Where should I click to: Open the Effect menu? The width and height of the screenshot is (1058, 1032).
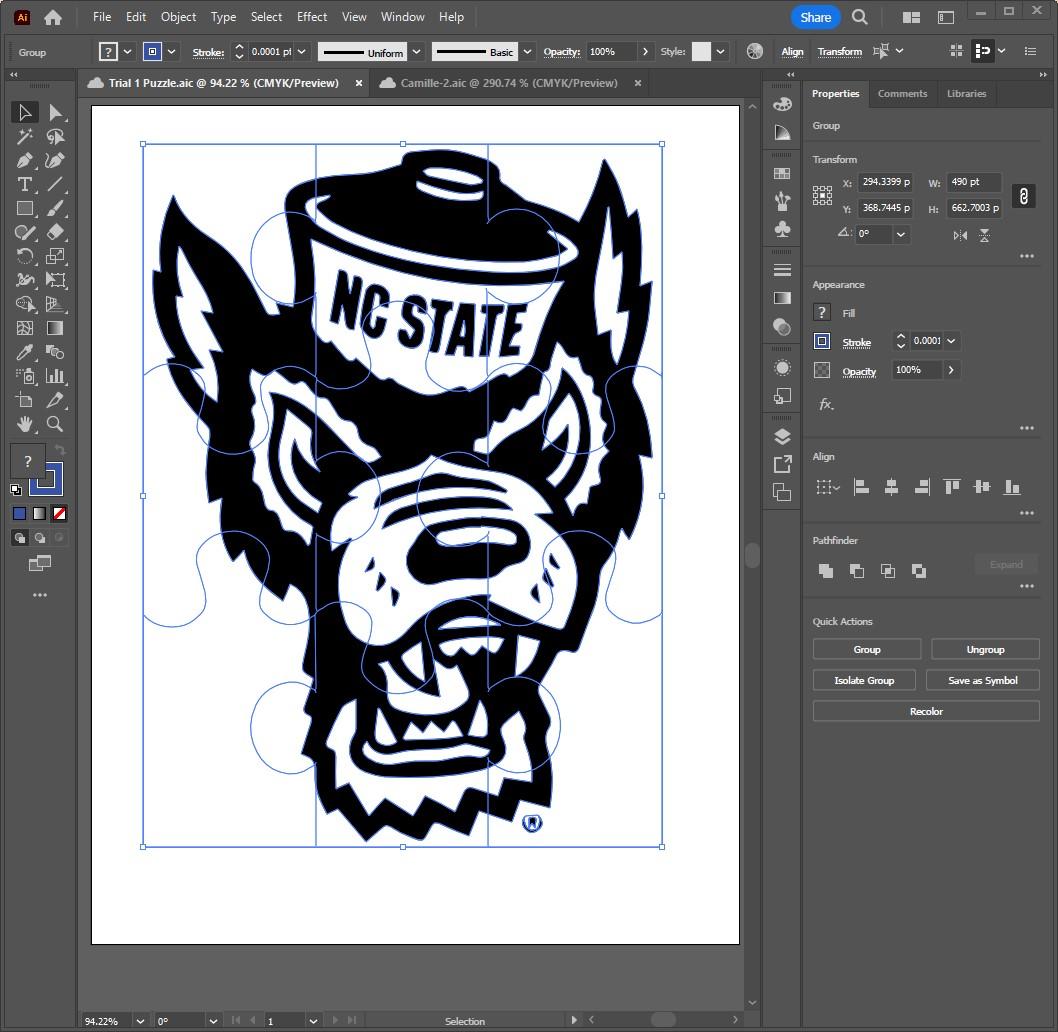pos(312,17)
